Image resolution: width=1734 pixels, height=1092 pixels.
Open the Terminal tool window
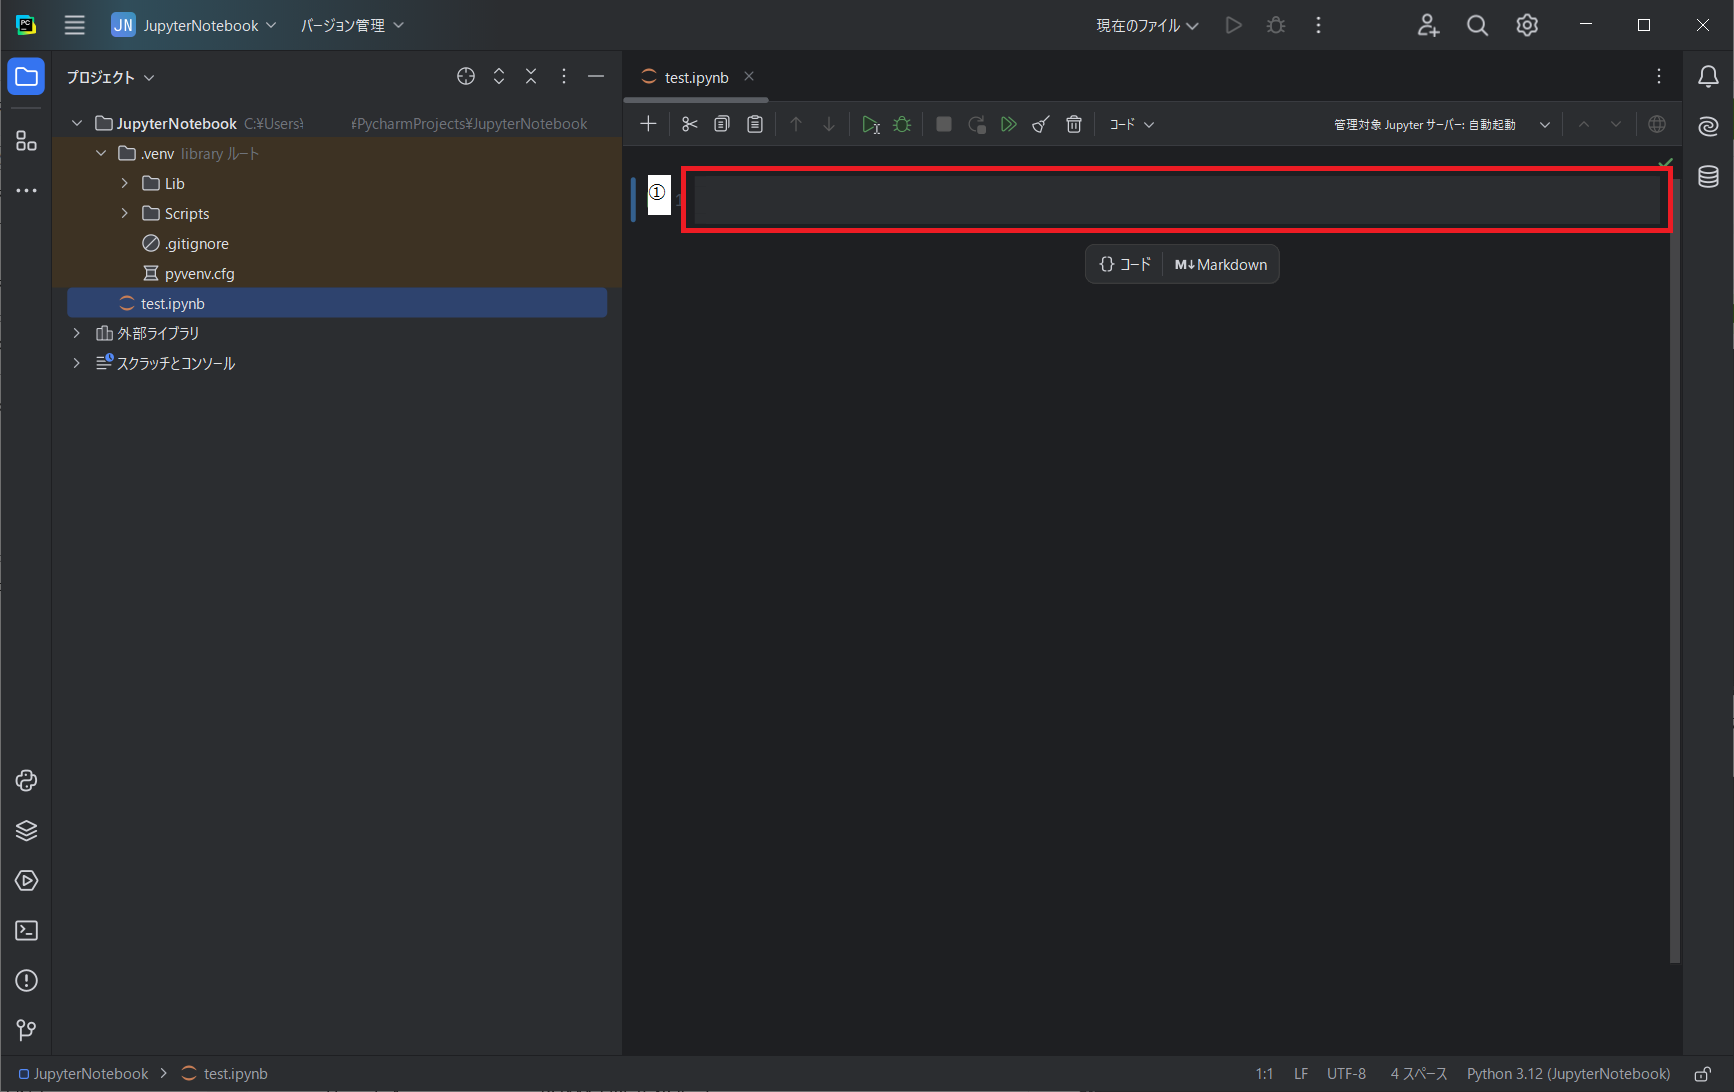[x=26, y=931]
